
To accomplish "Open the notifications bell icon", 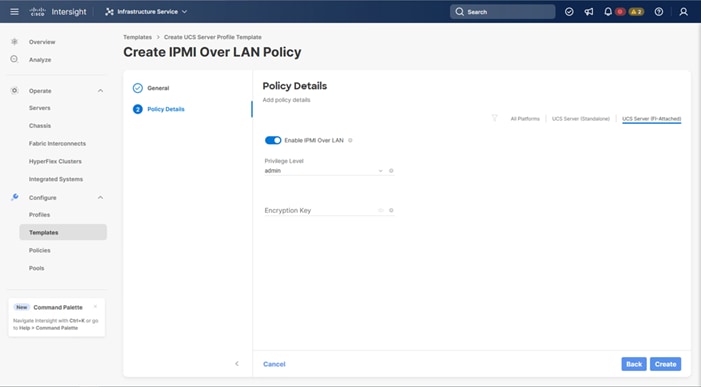I will pyautogui.click(x=608, y=12).
